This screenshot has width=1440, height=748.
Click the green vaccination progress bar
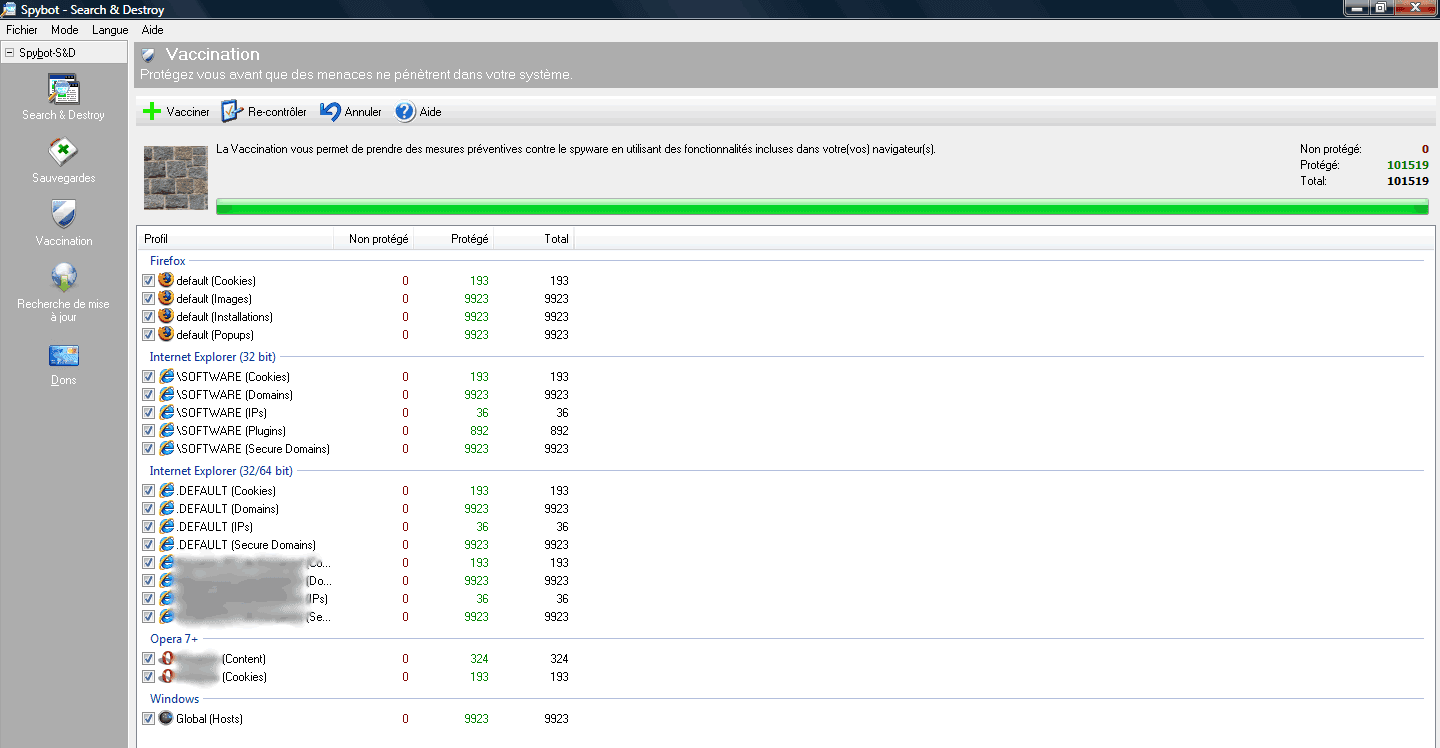(x=822, y=207)
